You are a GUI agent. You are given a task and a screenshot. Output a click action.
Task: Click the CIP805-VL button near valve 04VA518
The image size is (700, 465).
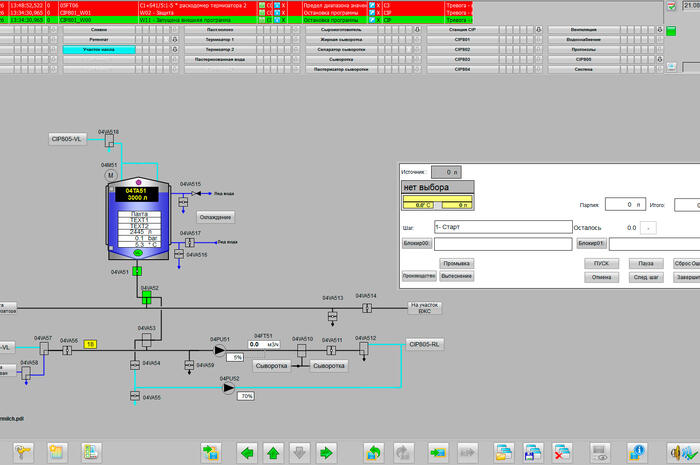point(67,139)
